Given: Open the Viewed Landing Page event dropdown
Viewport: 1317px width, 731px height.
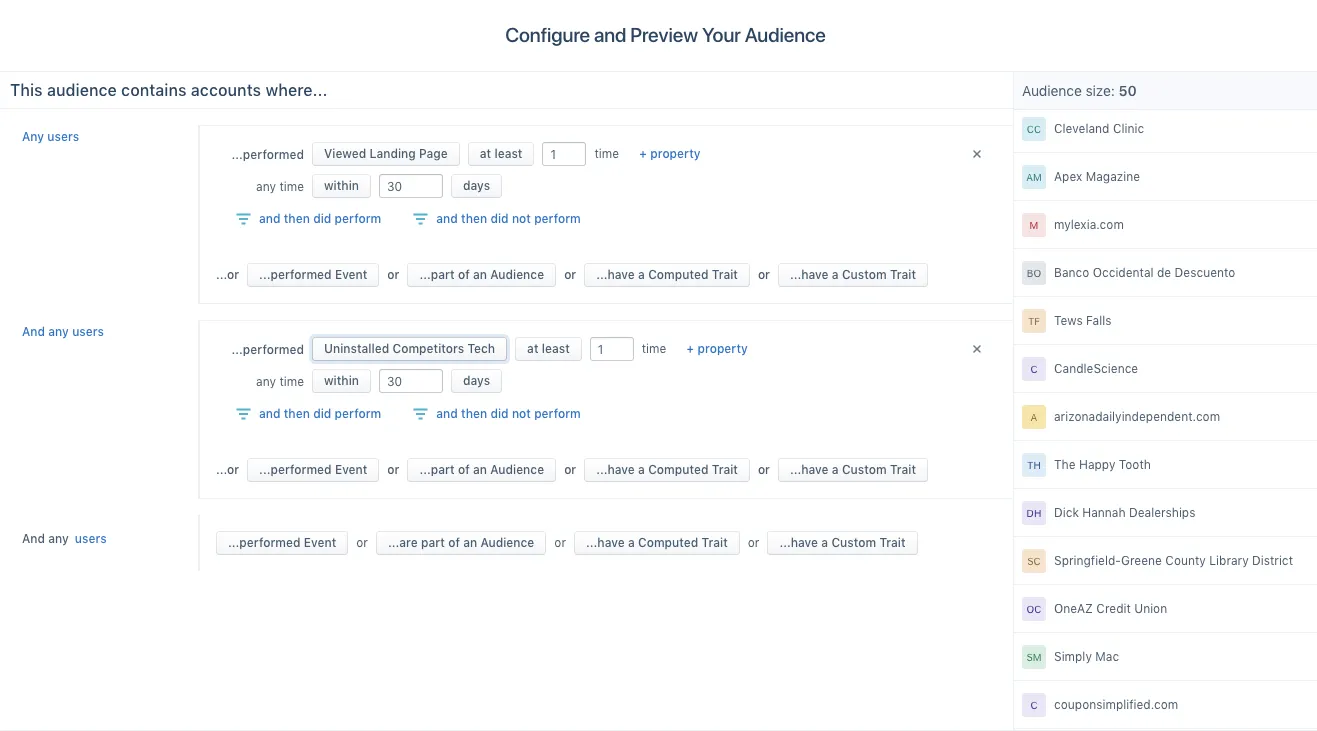Looking at the screenshot, I should coord(385,154).
